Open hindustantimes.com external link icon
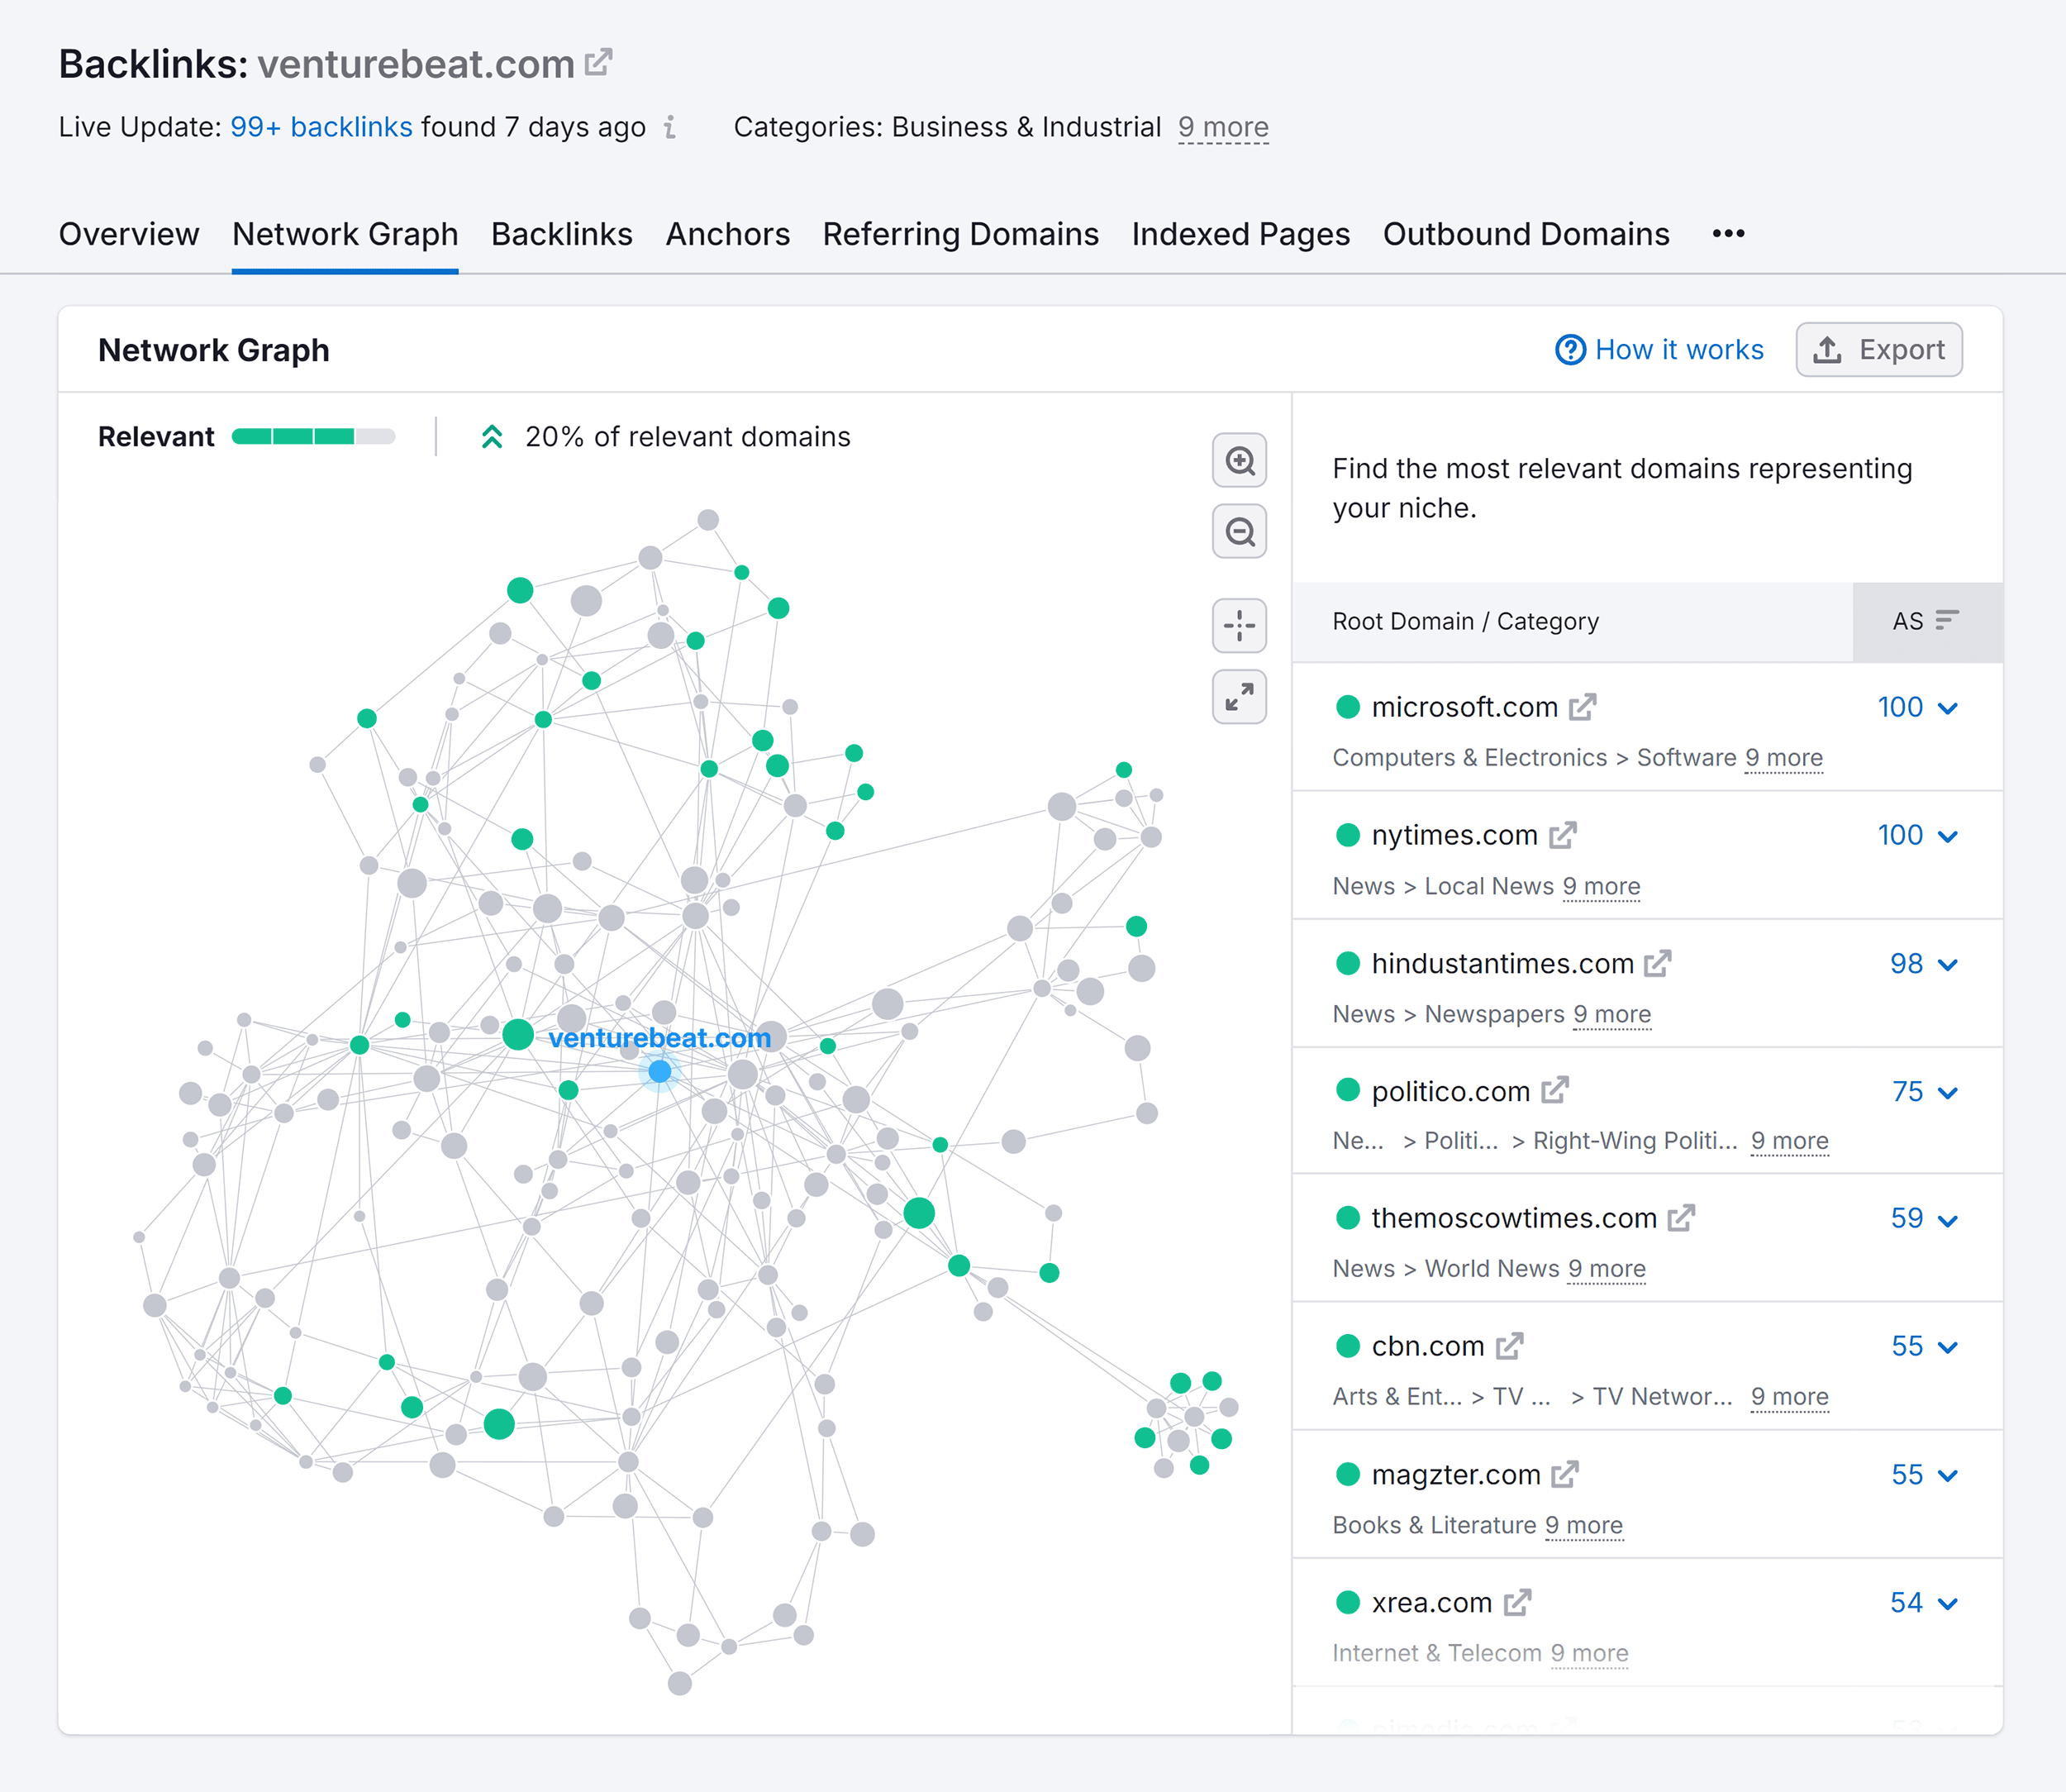 1658,963
